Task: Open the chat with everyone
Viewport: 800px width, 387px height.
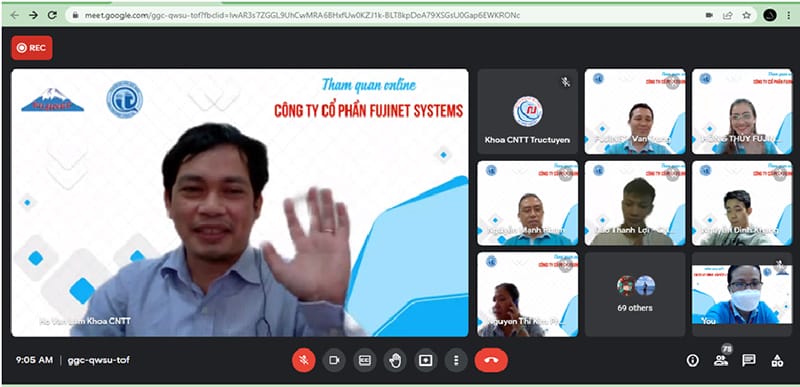Action: coord(749,360)
